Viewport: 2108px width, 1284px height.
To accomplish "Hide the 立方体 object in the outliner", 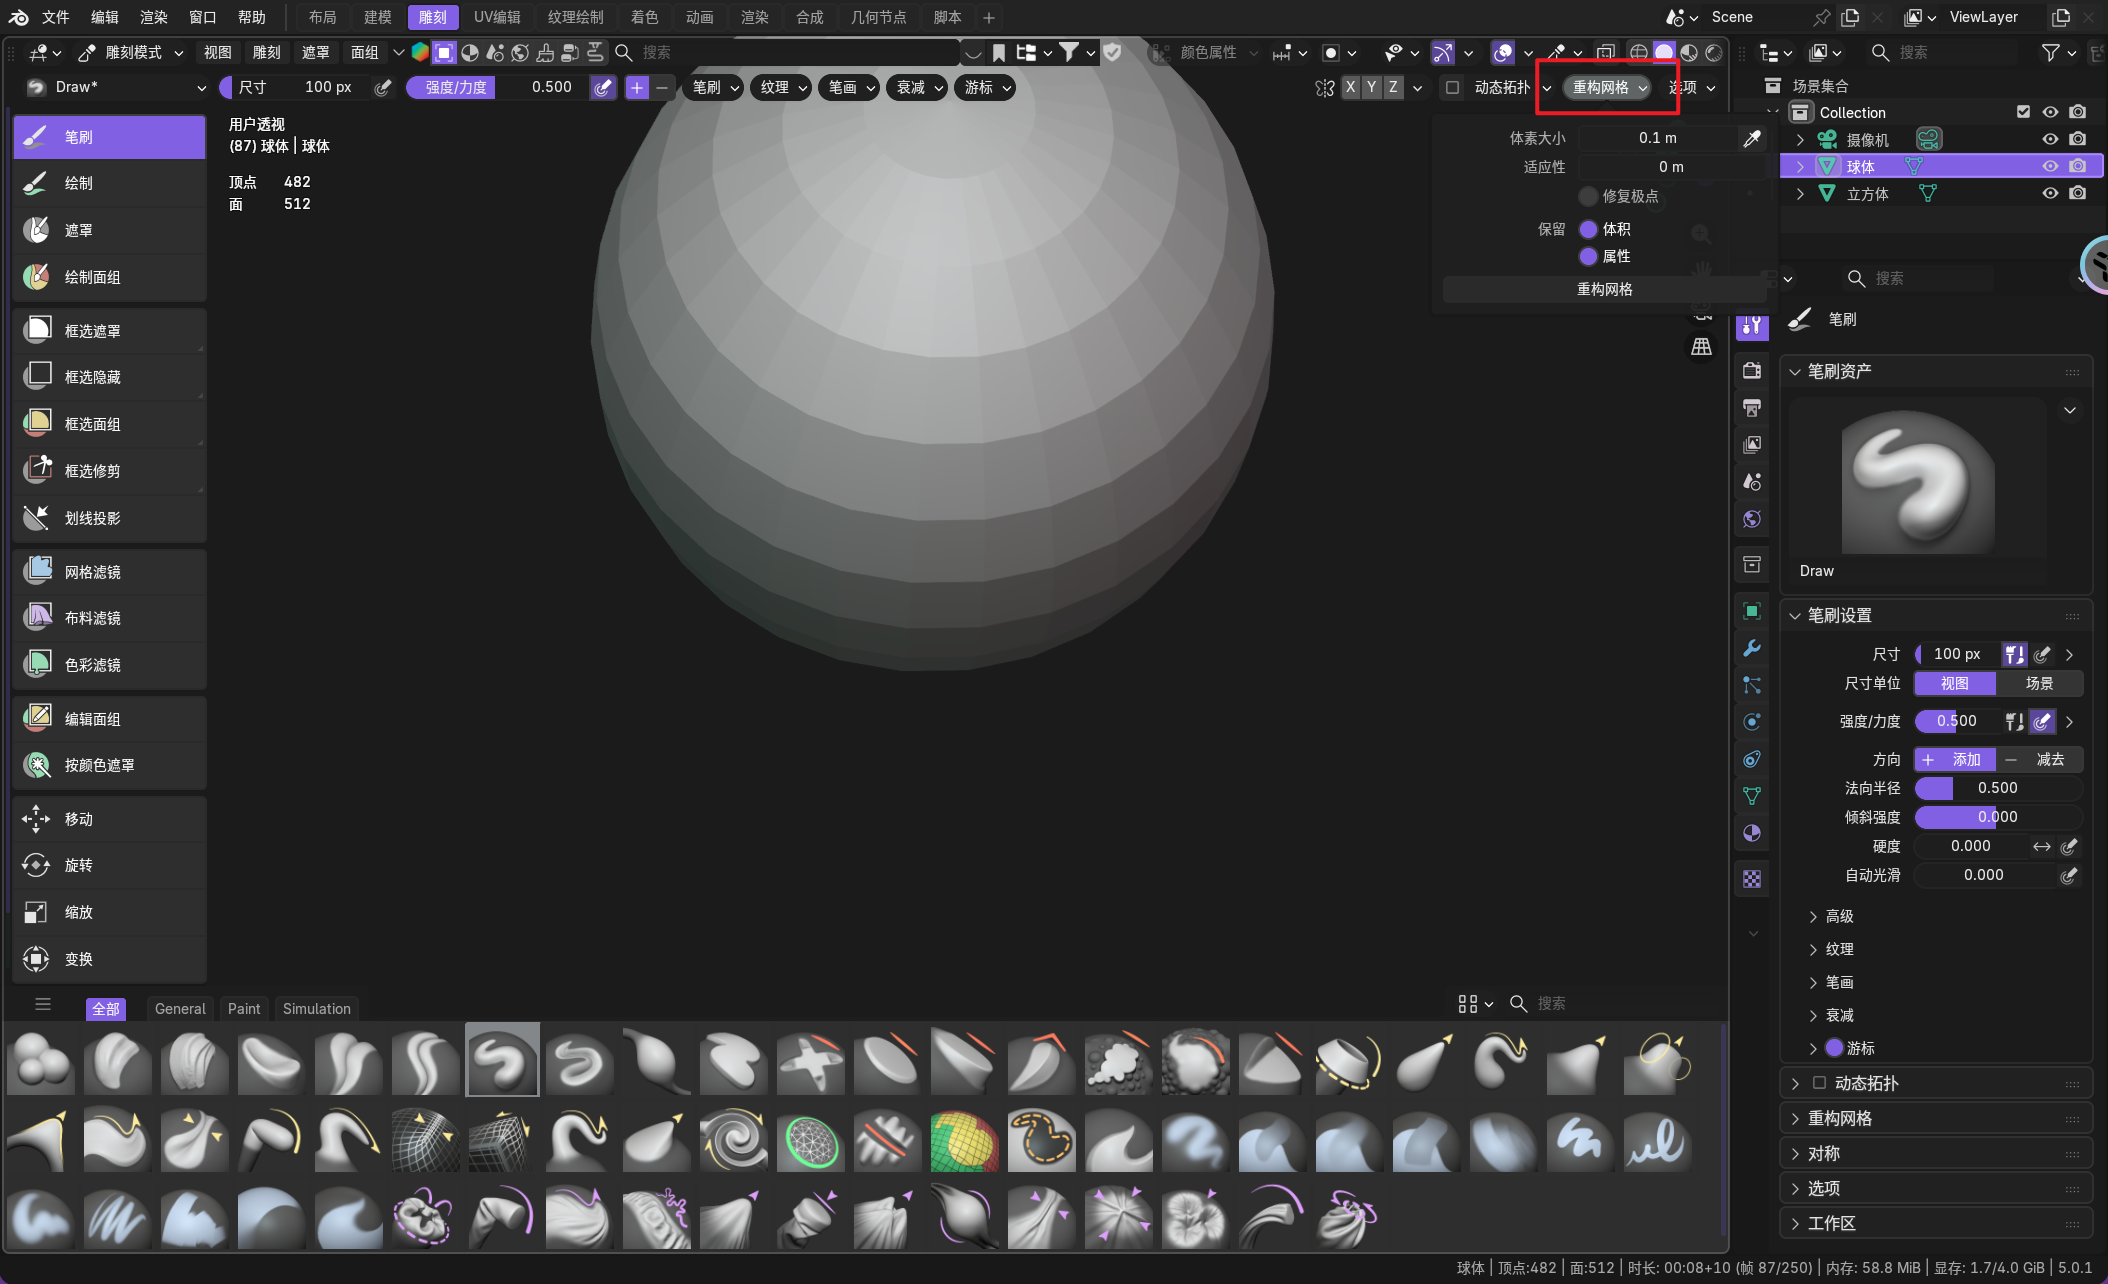I will coord(2049,194).
